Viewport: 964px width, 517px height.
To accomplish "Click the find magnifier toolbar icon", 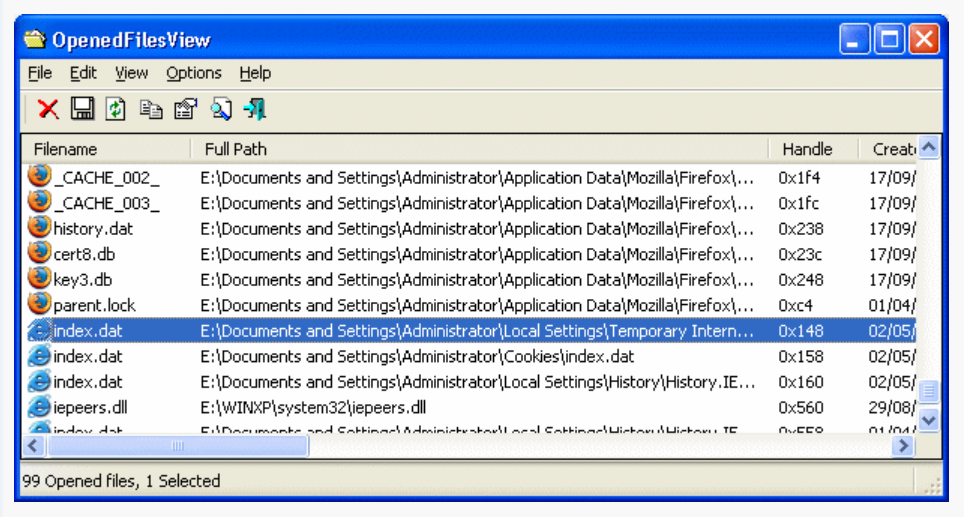I will pyautogui.click(x=221, y=109).
